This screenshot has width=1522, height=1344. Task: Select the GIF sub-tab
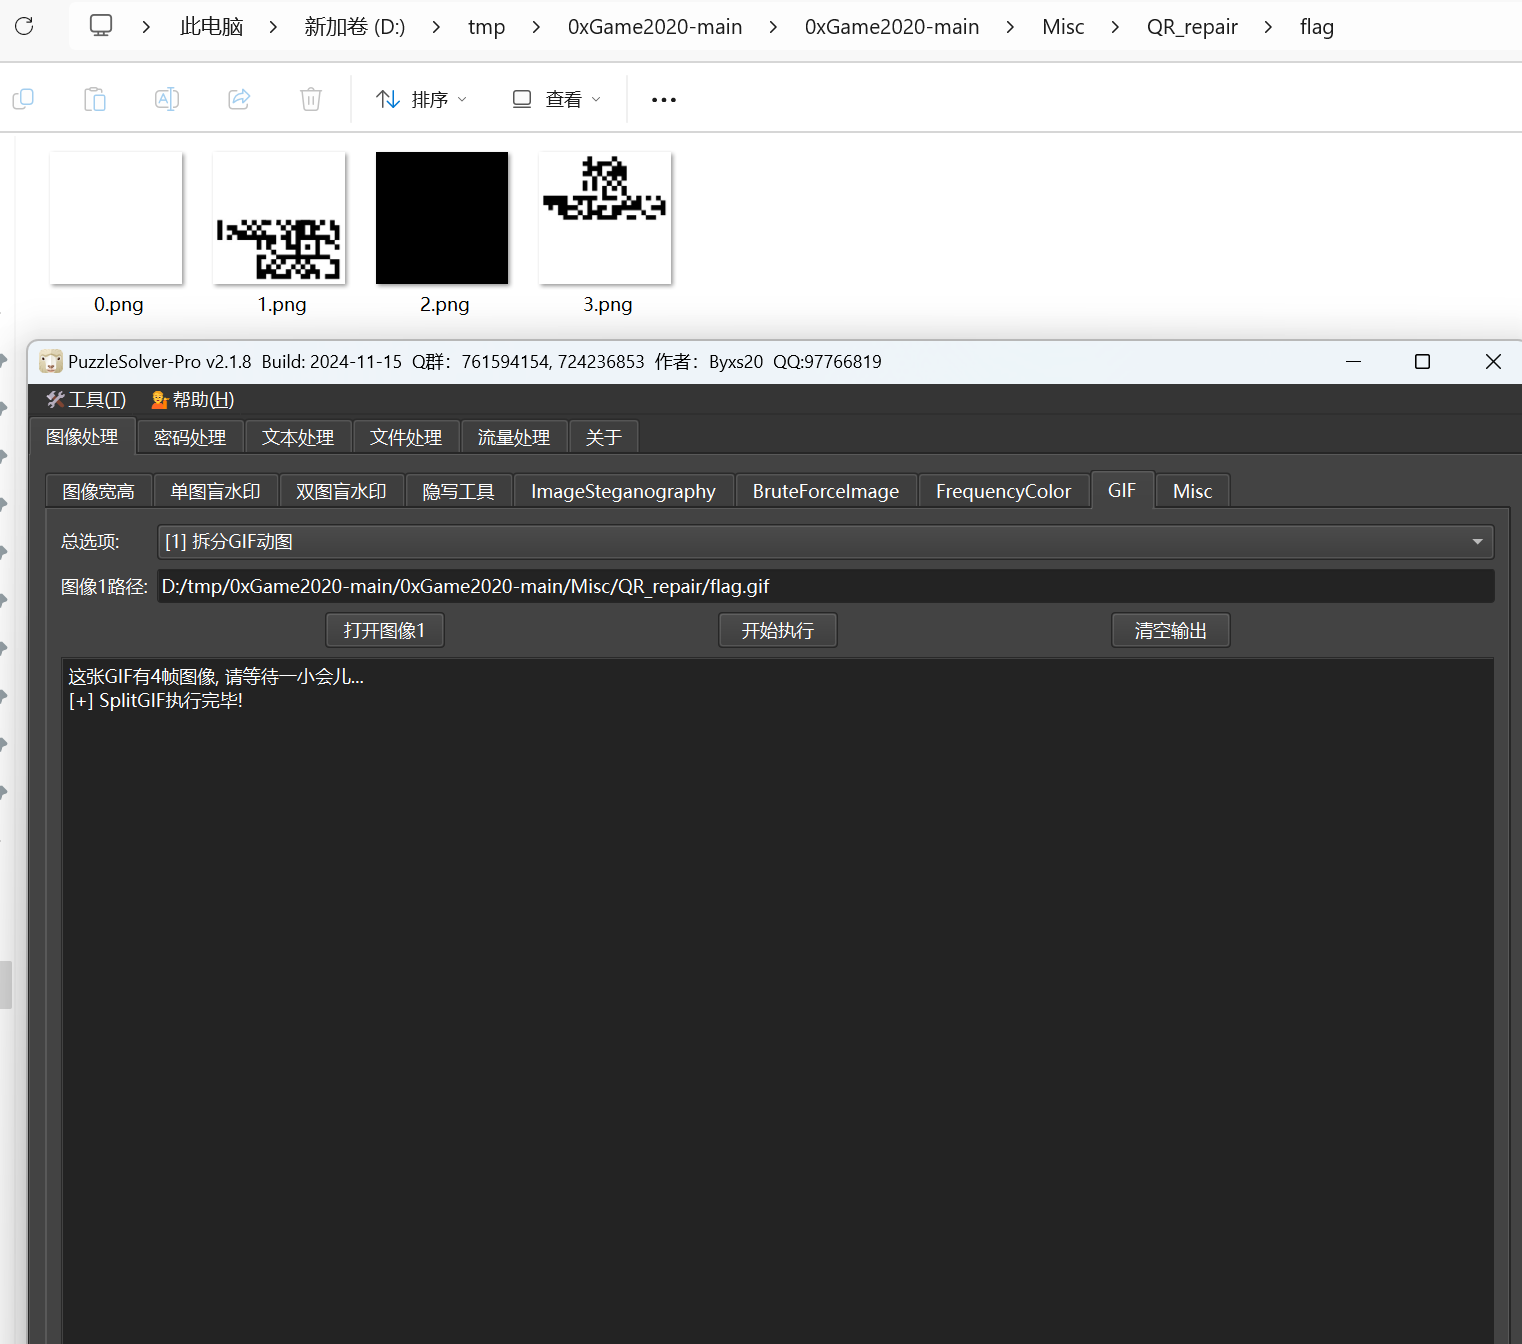1122,490
